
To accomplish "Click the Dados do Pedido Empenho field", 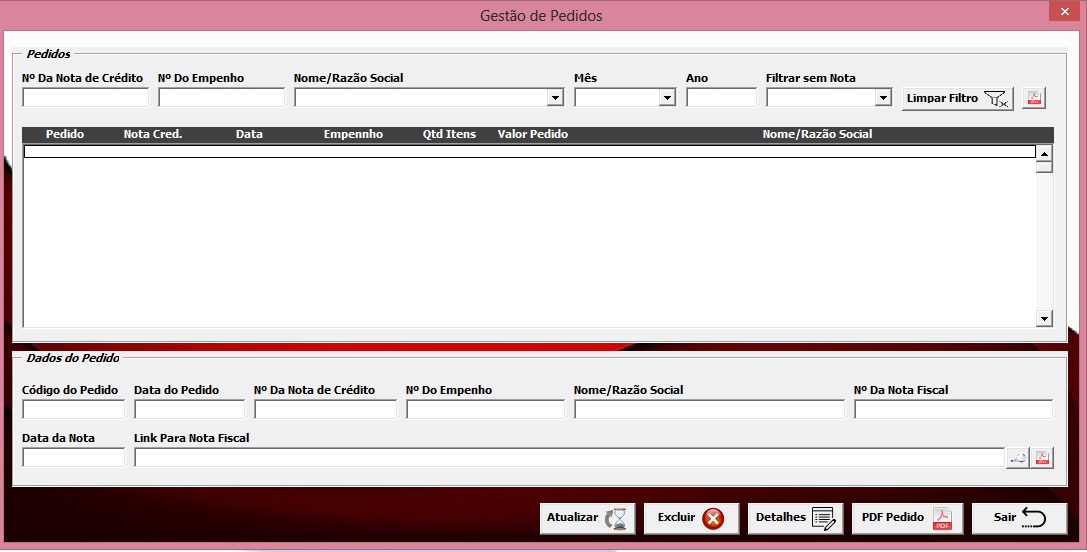I will point(485,409).
